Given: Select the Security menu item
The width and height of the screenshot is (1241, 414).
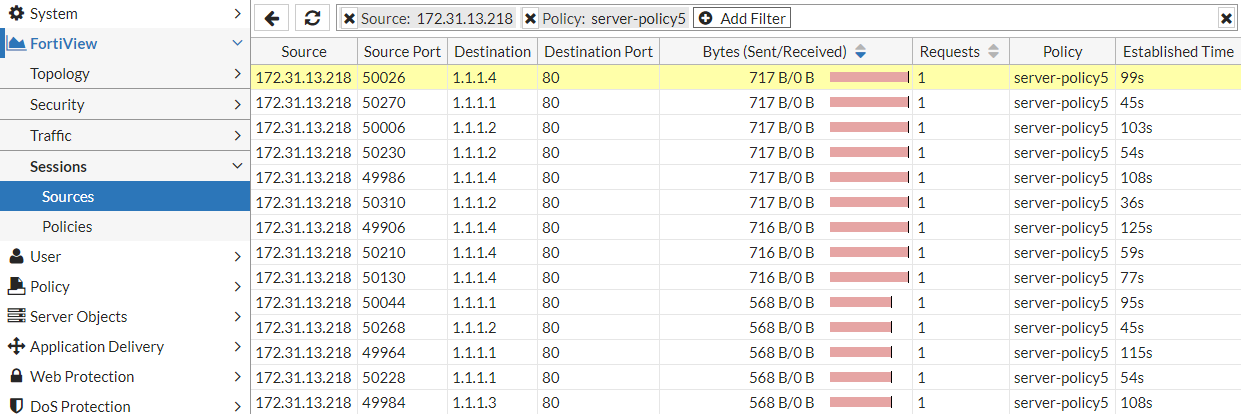Looking at the screenshot, I should point(125,105).
